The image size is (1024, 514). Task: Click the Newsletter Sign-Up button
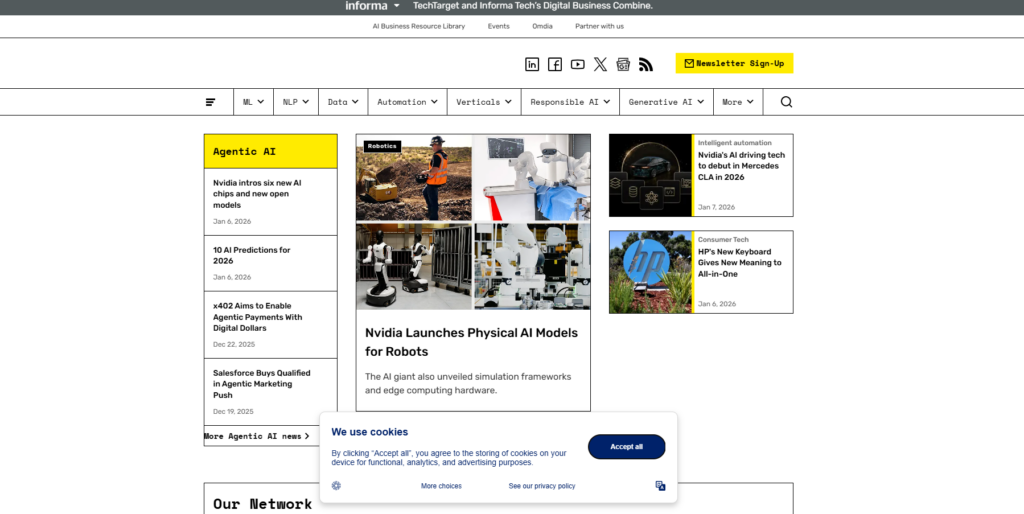point(734,63)
